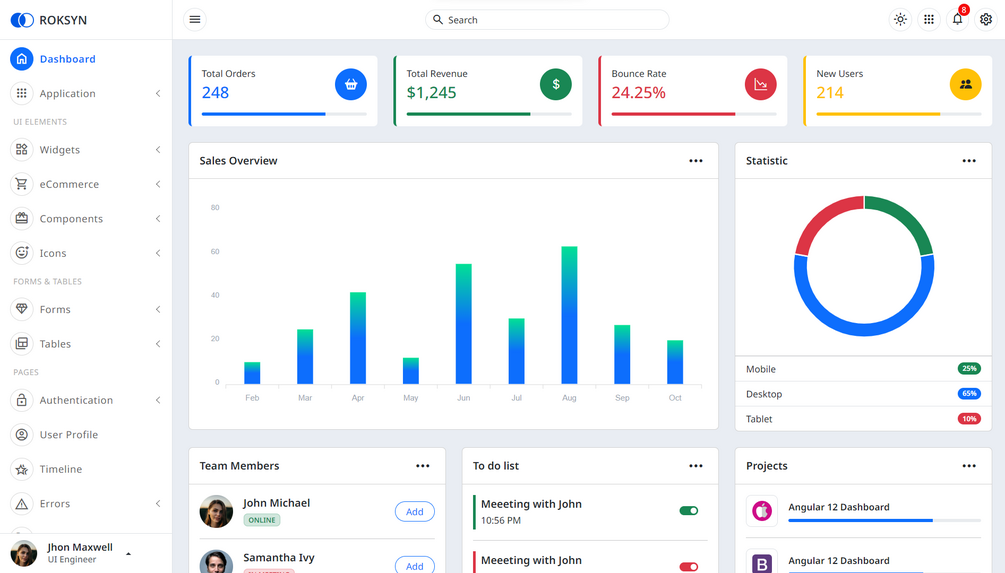The width and height of the screenshot is (1005, 573).
Task: Click the Total Orders progress bar
Action: point(284,114)
